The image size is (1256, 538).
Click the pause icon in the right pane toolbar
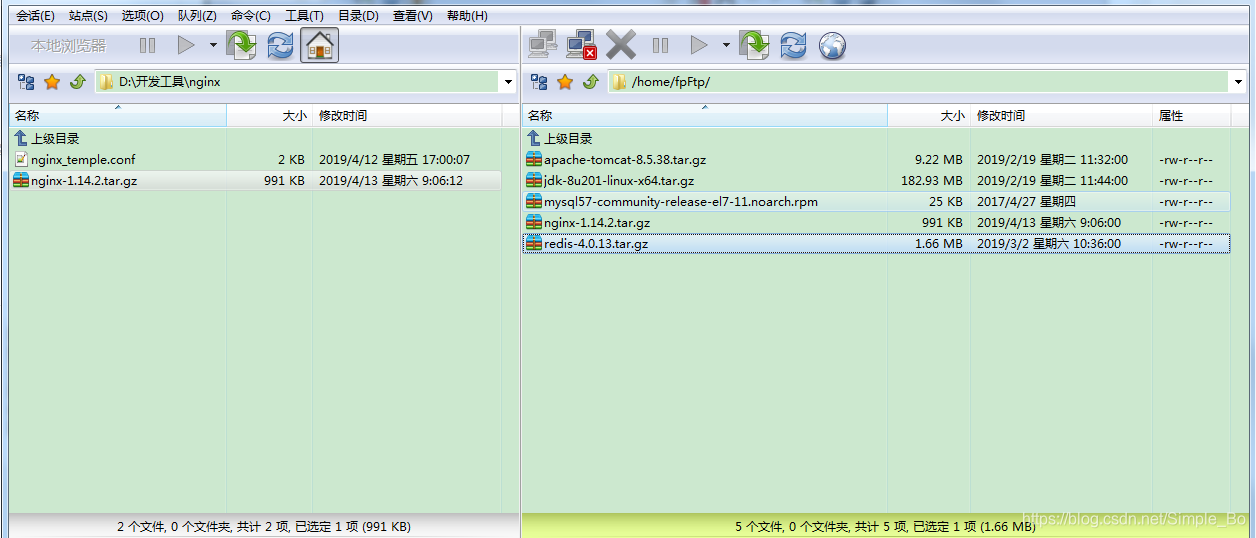click(x=660, y=45)
